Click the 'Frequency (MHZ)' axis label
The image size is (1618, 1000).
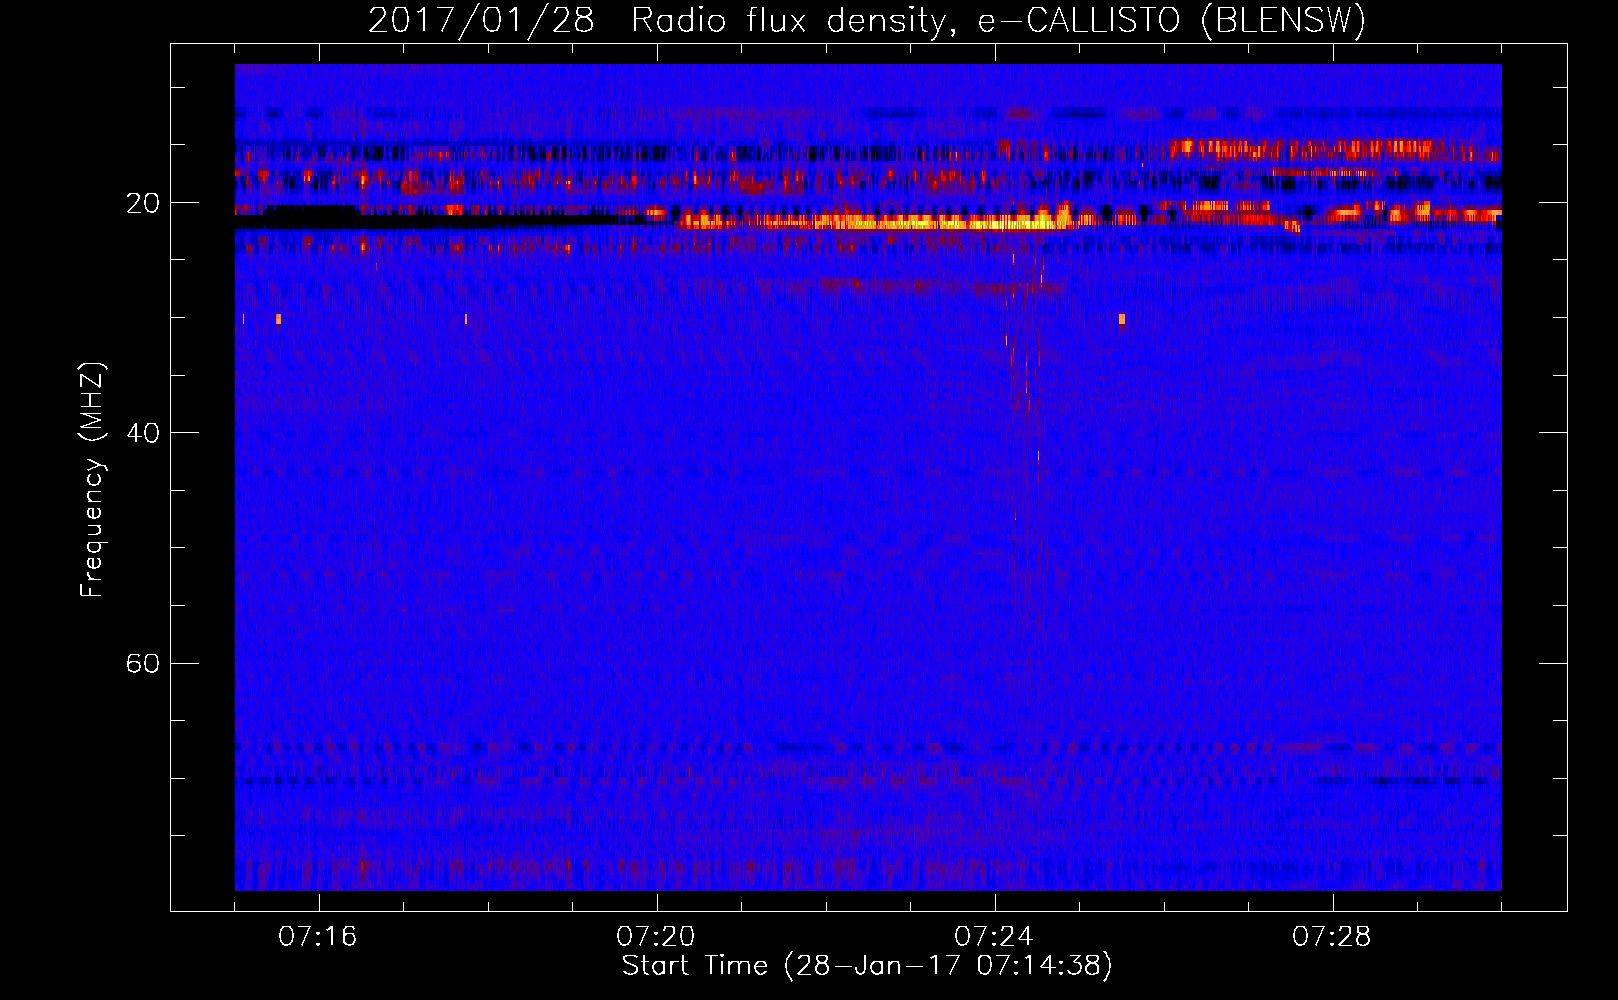[92, 480]
